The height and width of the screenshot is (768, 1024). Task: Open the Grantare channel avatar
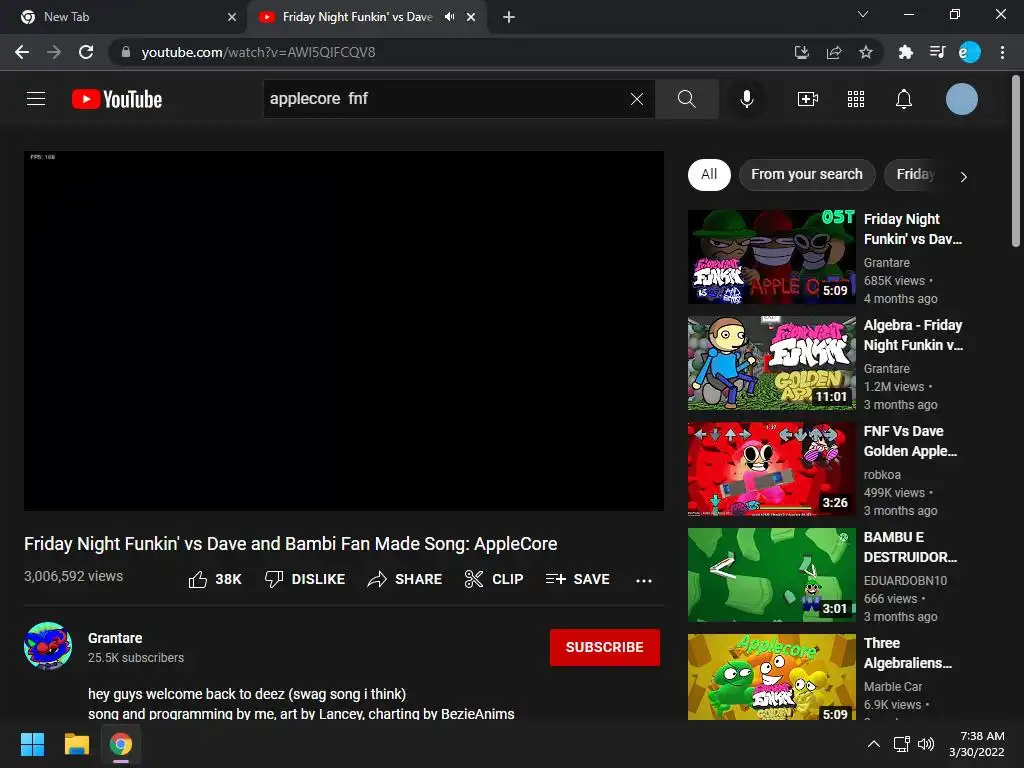point(48,646)
